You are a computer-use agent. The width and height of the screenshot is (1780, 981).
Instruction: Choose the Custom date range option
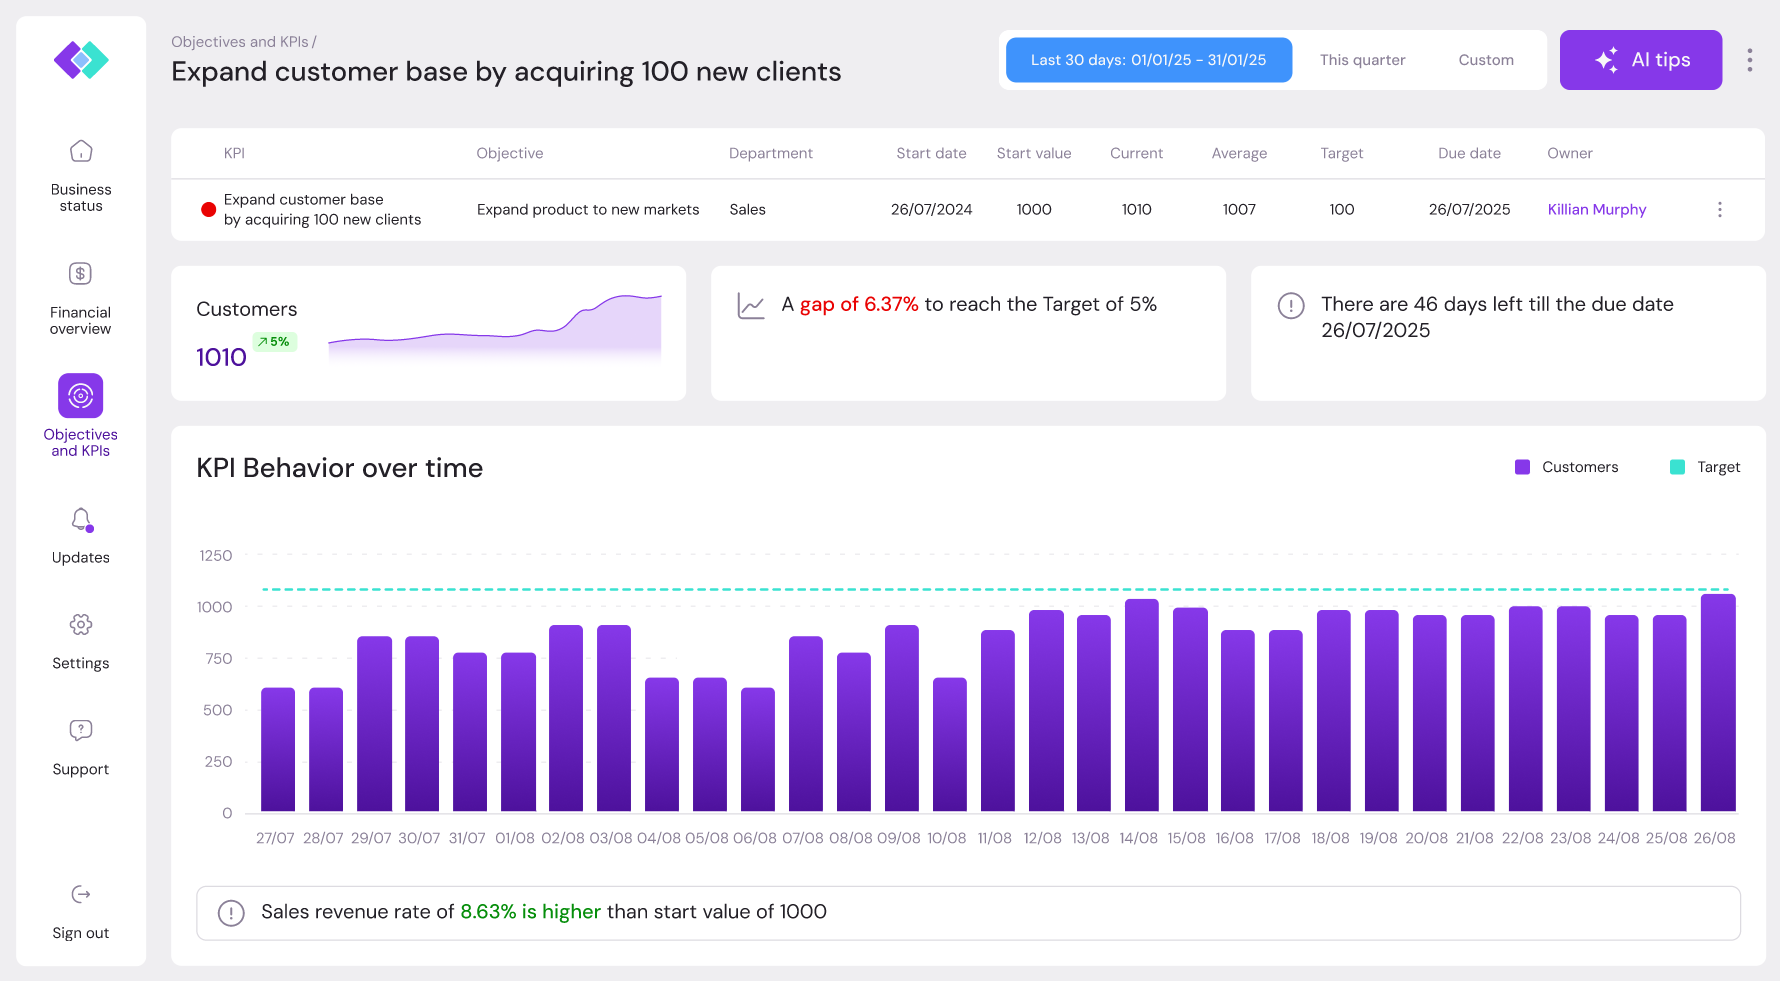[x=1486, y=60]
